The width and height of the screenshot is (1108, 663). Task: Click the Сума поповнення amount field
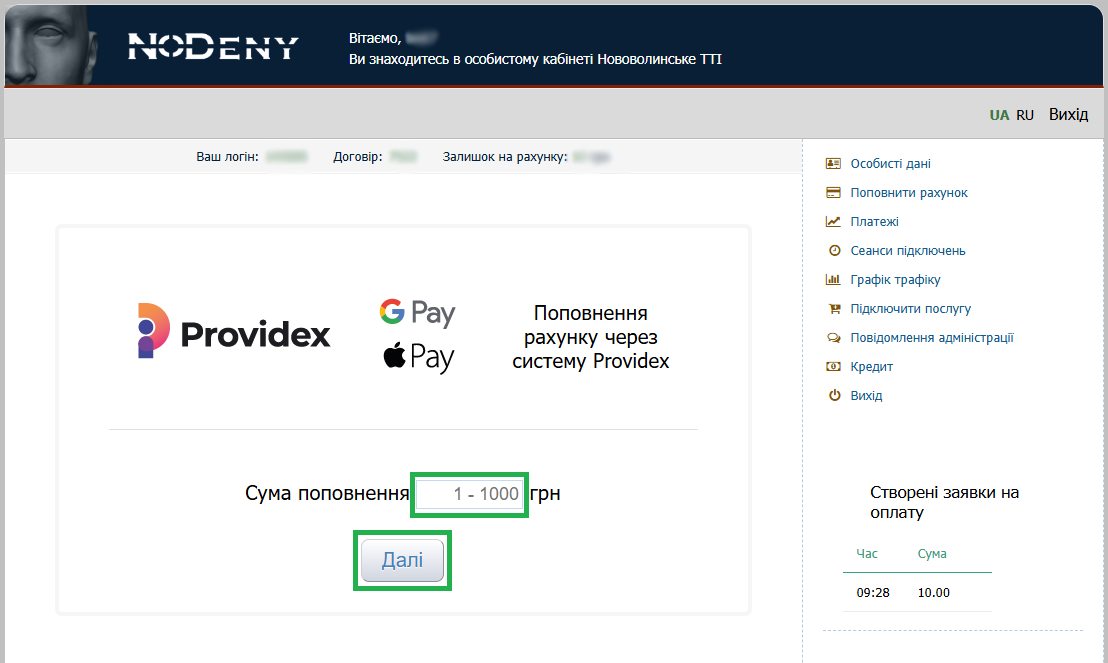click(x=469, y=494)
